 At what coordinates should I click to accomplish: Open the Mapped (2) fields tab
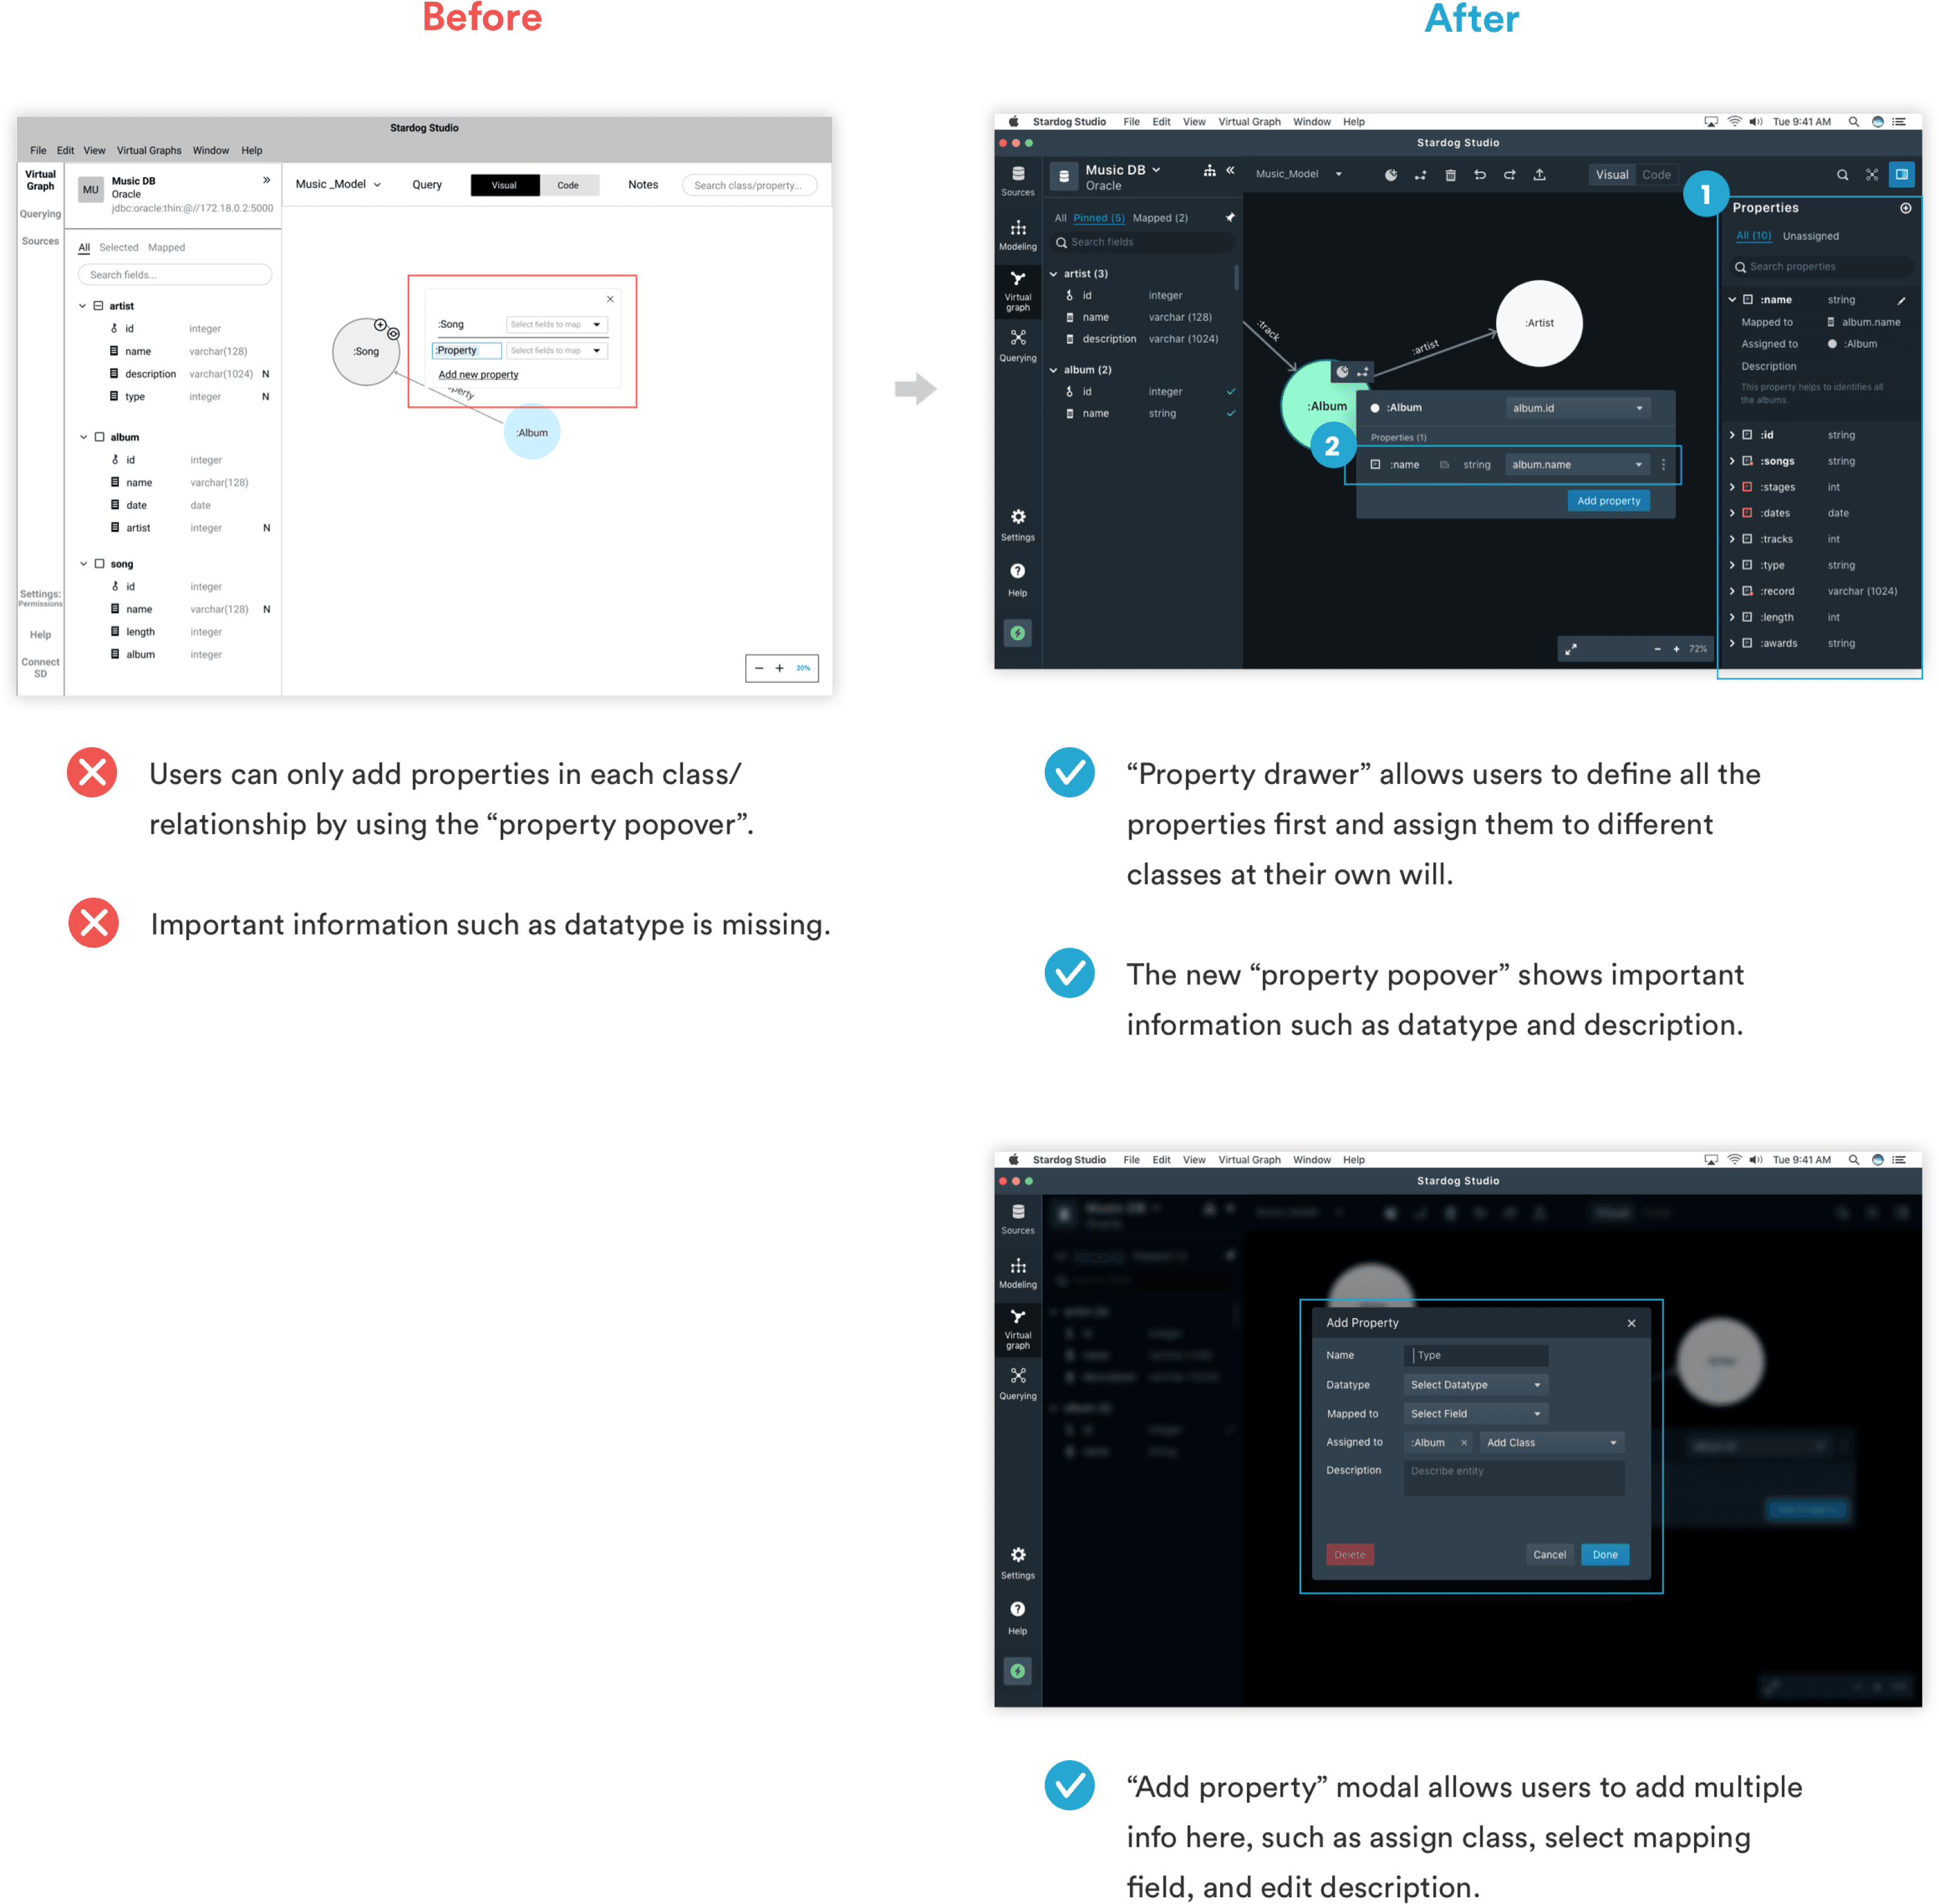[1160, 218]
